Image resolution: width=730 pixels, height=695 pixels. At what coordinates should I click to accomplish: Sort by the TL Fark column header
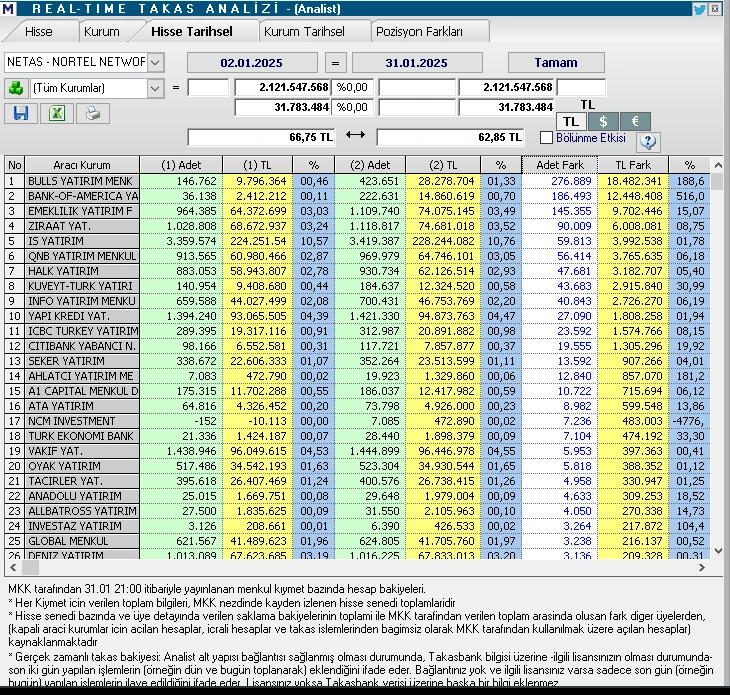pyautogui.click(x=633, y=165)
